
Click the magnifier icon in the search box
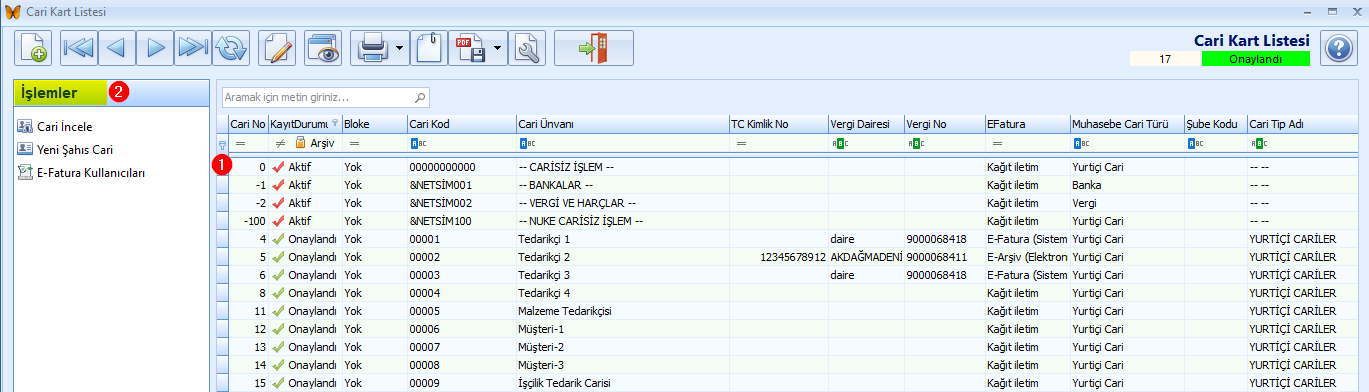(x=420, y=97)
